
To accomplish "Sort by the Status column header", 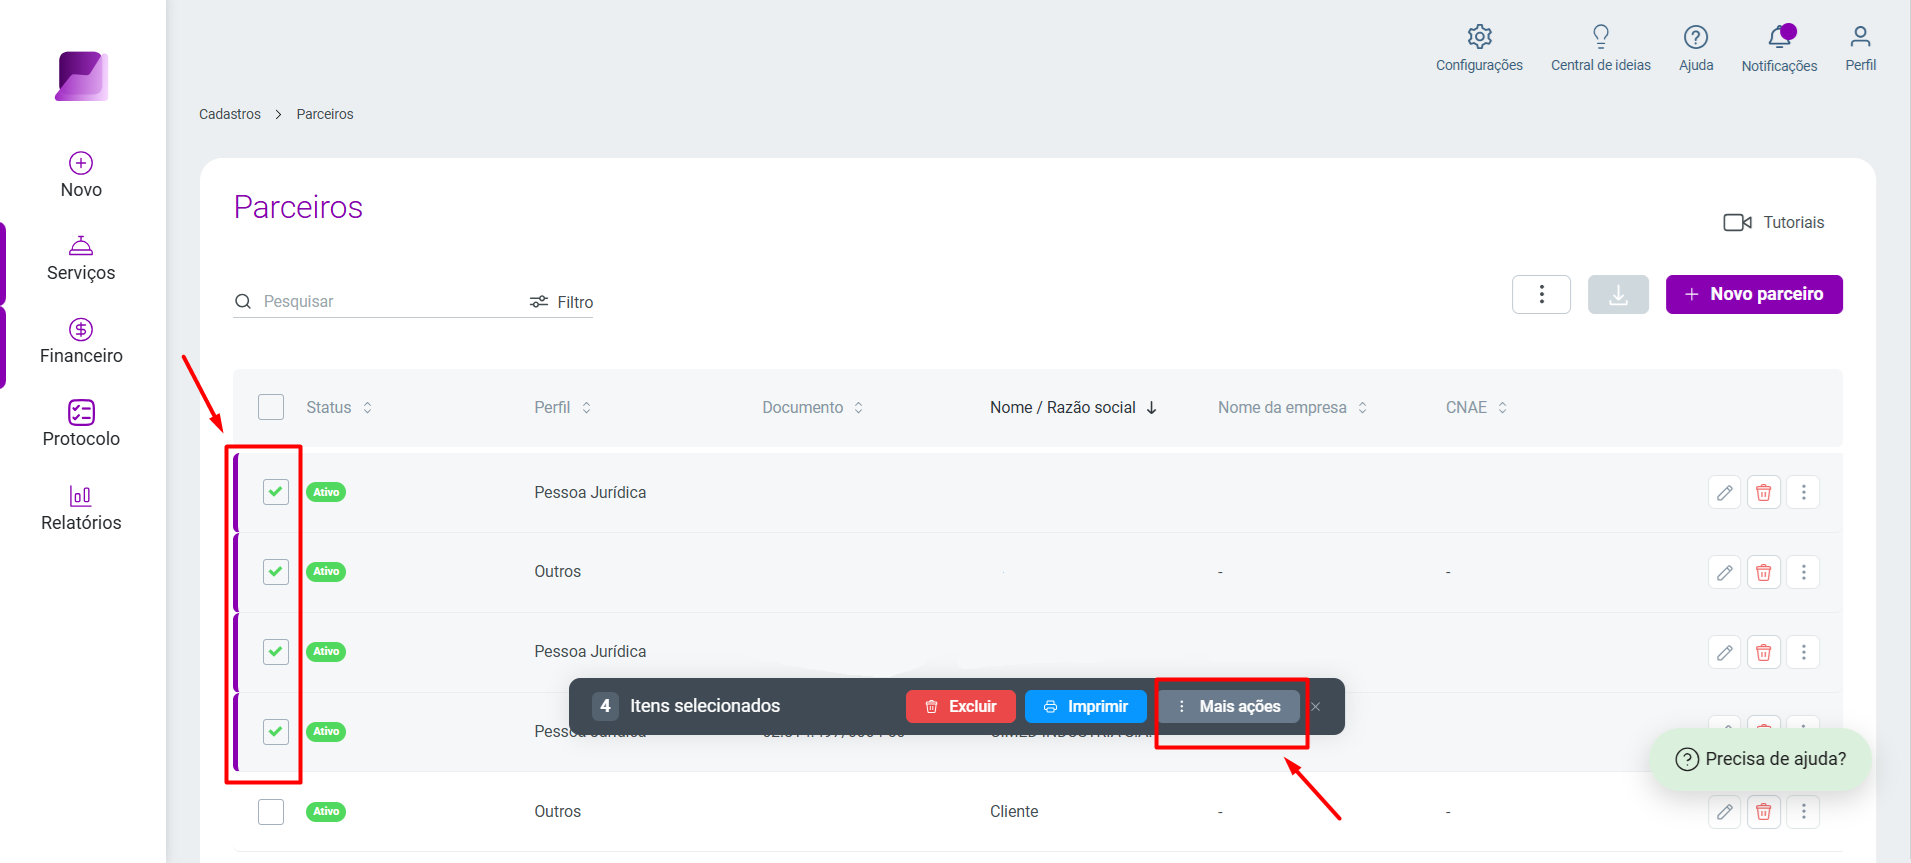I will pyautogui.click(x=339, y=407).
